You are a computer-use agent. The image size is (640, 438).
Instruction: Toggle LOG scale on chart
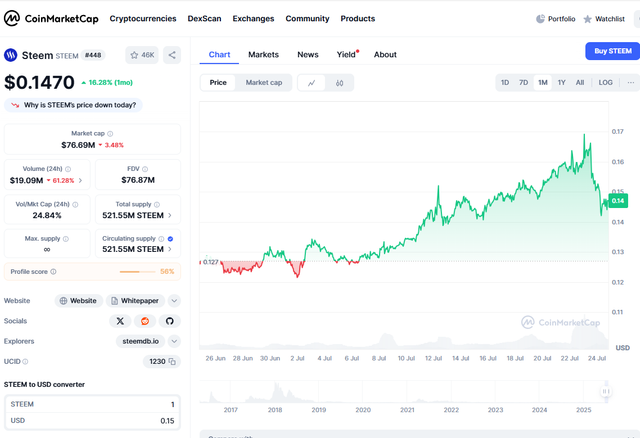[x=605, y=83]
